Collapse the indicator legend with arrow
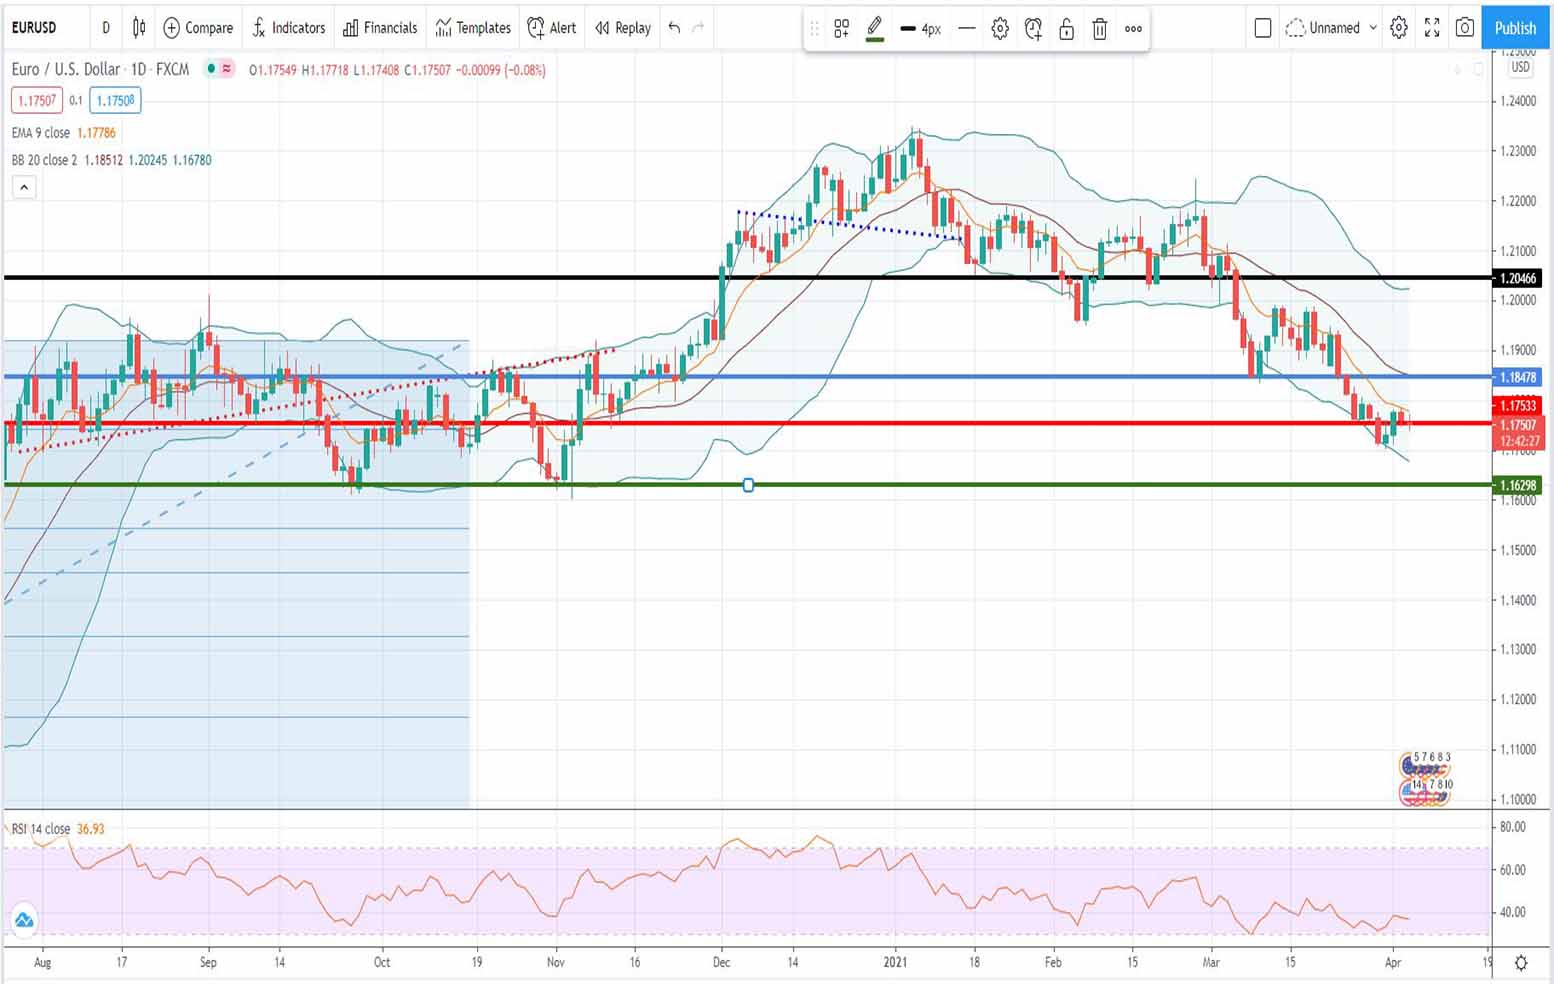1554x984 pixels. tap(24, 187)
